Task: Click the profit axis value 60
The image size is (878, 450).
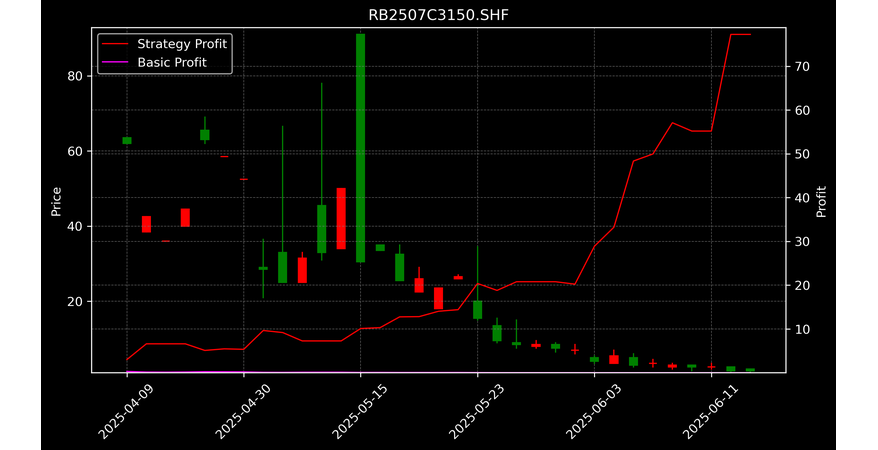Action: (801, 110)
